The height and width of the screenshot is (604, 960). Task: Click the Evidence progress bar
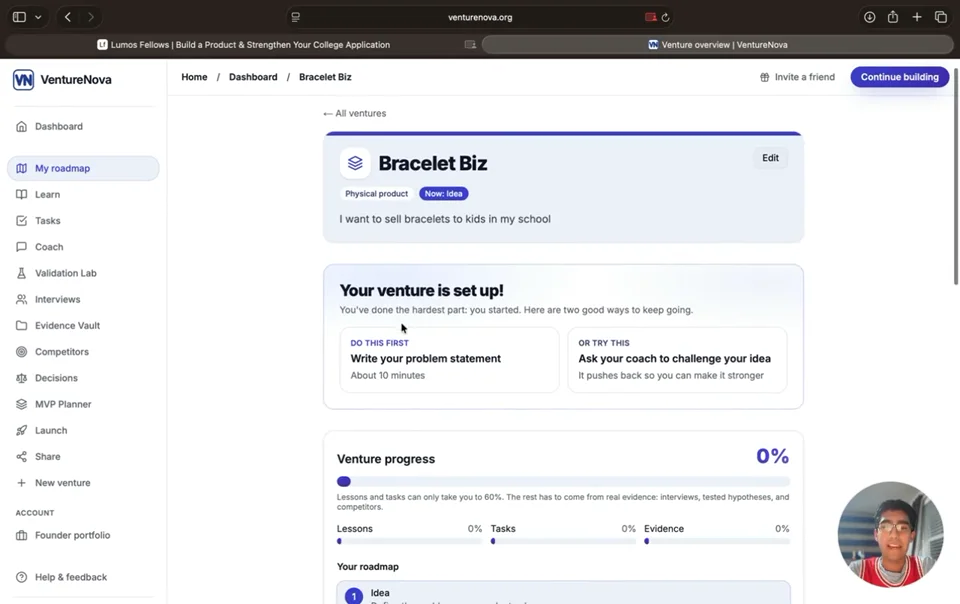click(x=717, y=541)
